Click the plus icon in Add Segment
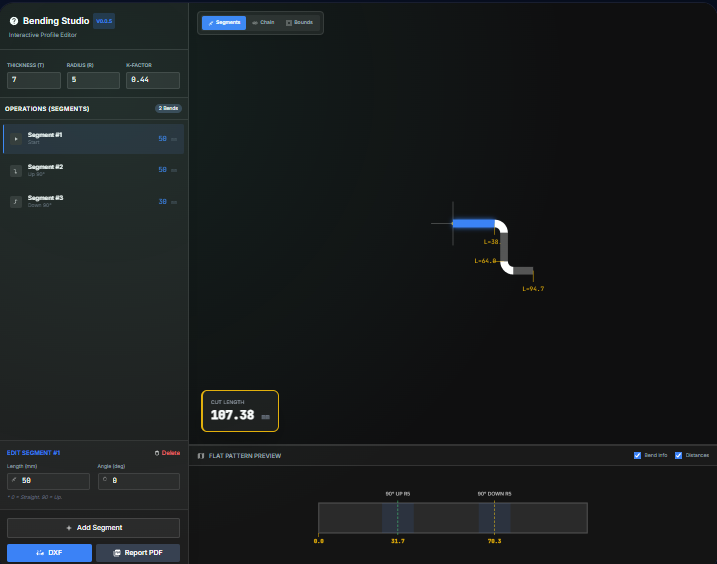Viewport: 717px width, 564px height. [x=69, y=528]
